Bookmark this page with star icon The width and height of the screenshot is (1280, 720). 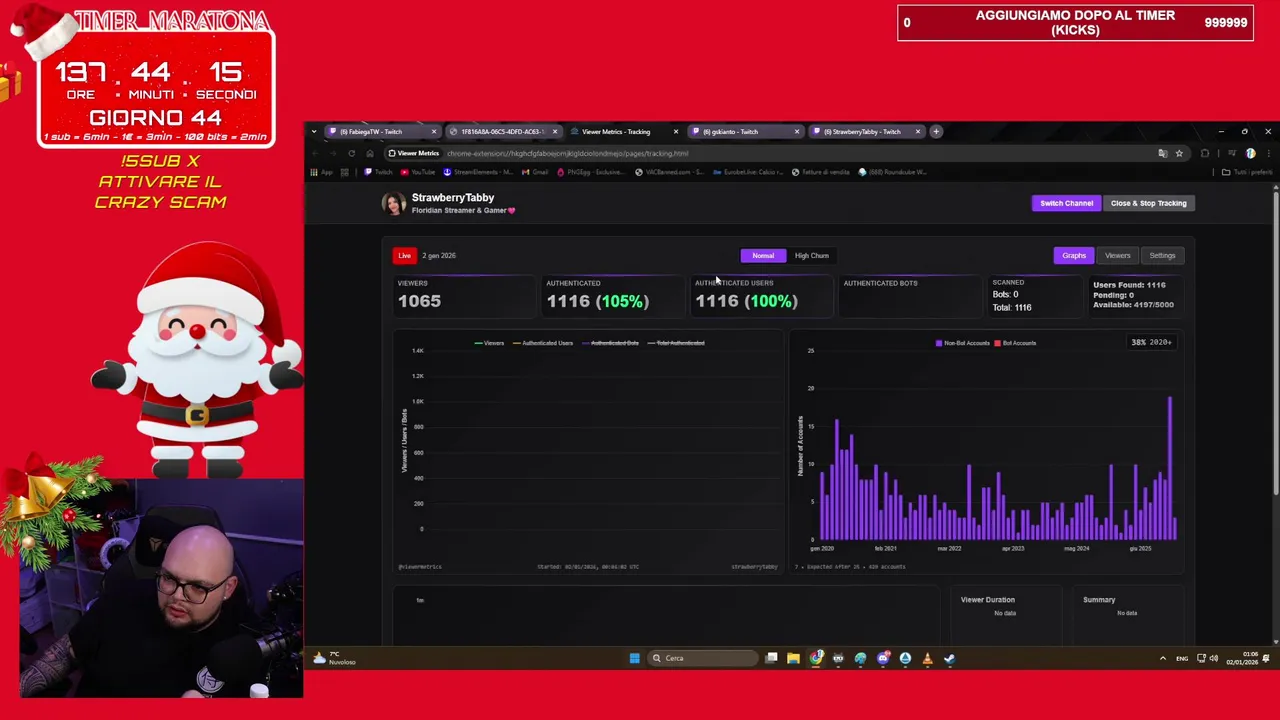1179,154
